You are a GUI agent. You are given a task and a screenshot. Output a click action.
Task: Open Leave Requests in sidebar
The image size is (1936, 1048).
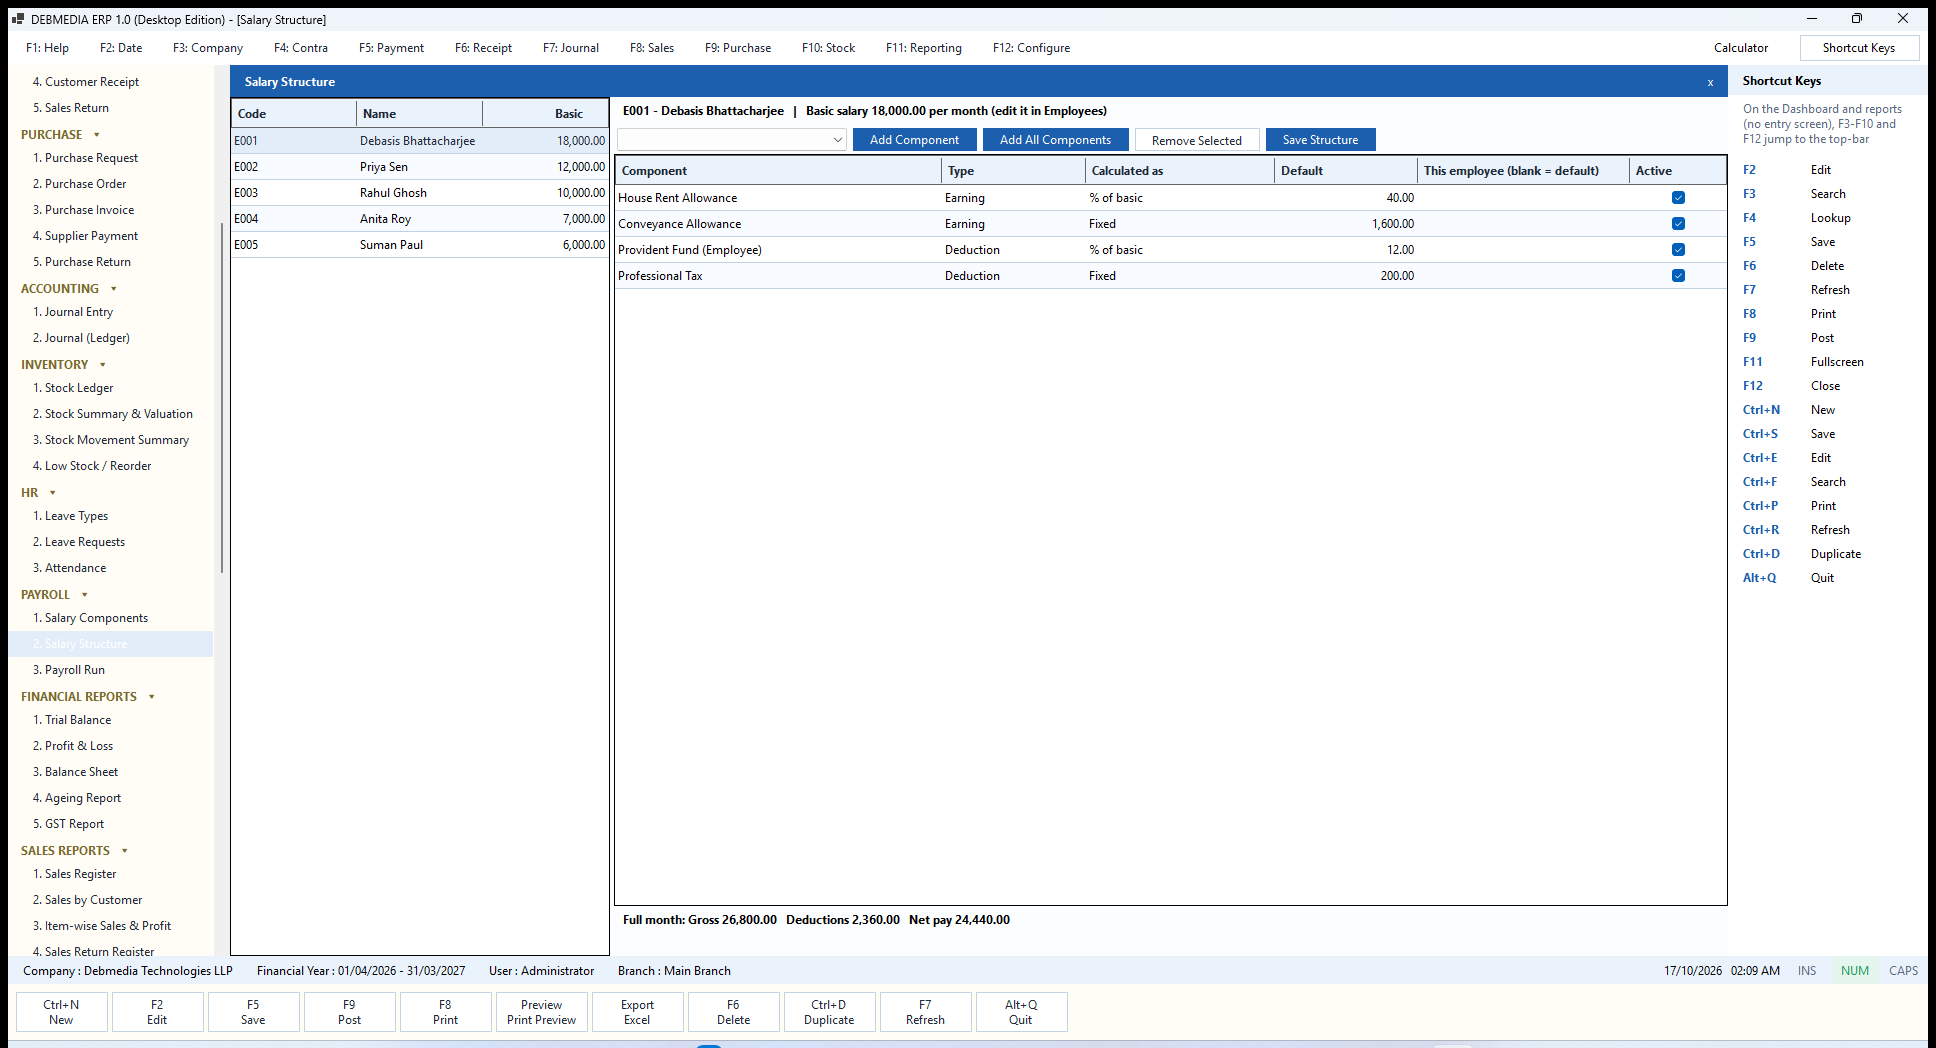click(x=79, y=542)
